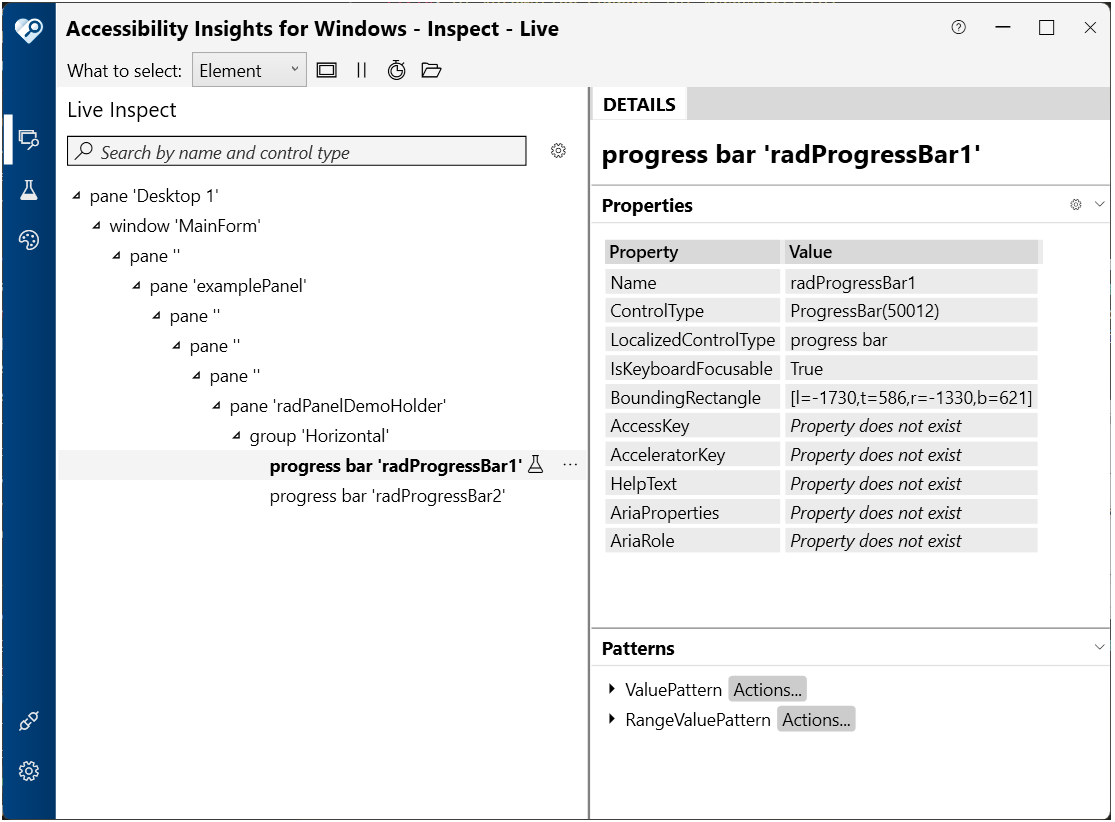1115x822 pixels.
Task: Click the AccessKey property cell
Action: [x=692, y=426]
